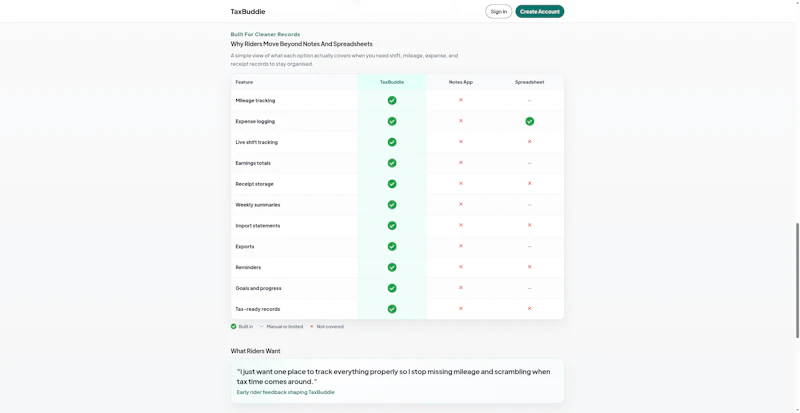Image resolution: width=800 pixels, height=413 pixels.
Task: Click the Built For Cleaner Records heading
Action: coord(265,34)
